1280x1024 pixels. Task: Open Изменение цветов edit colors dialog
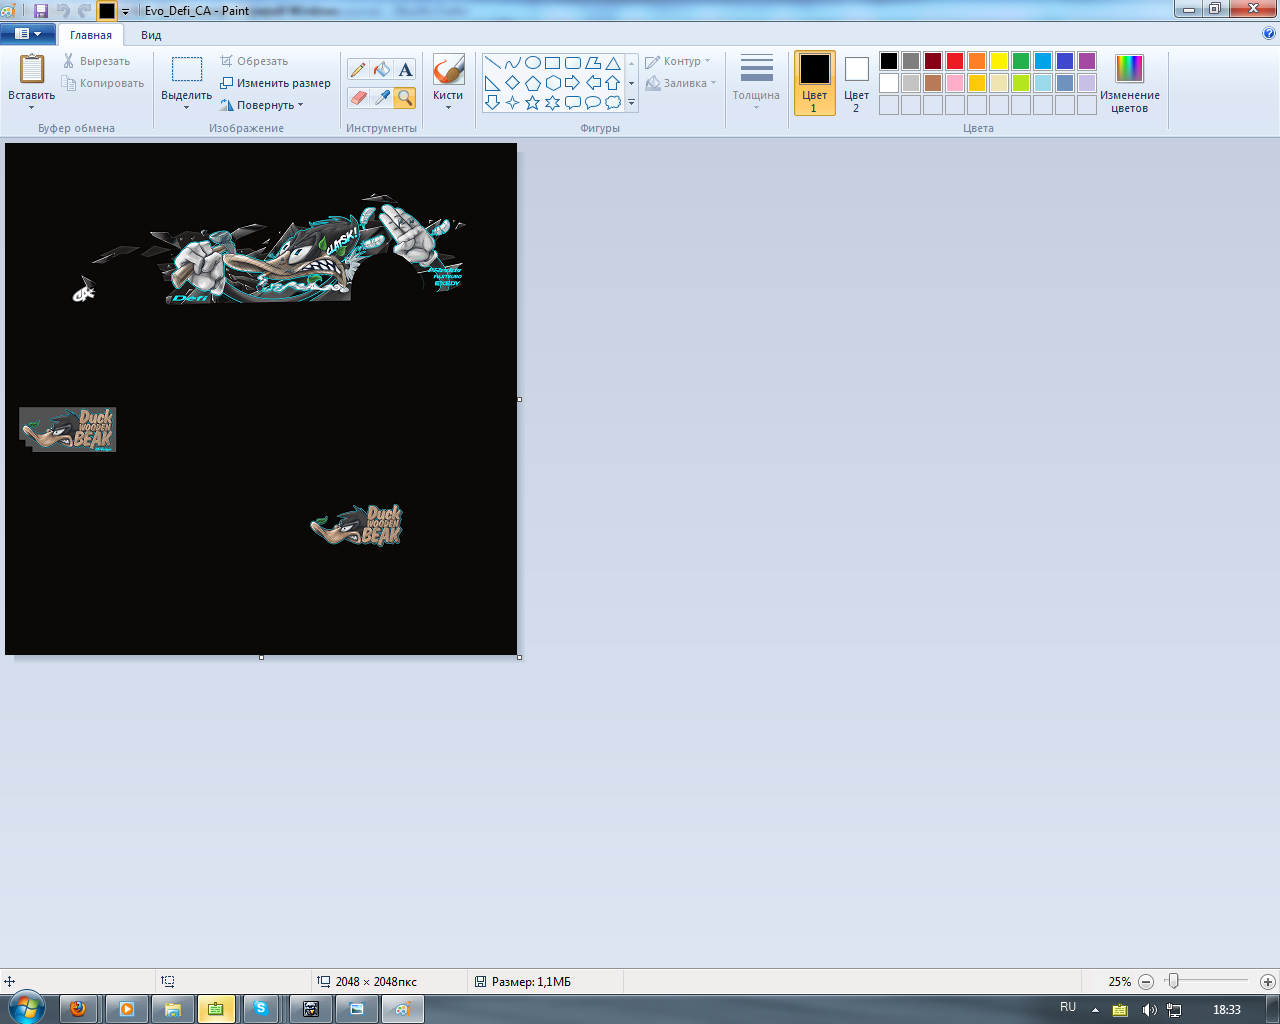point(1130,83)
